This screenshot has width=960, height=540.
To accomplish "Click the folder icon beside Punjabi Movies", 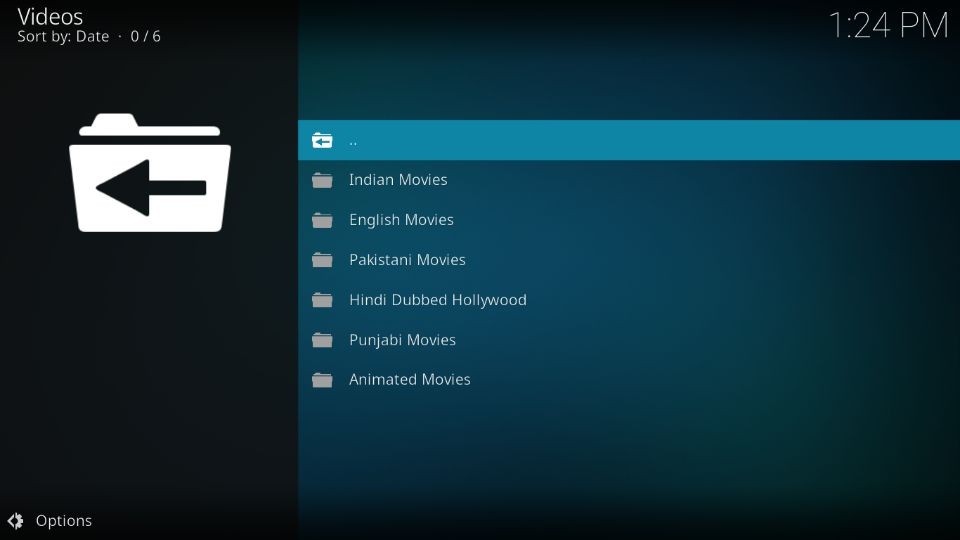I will [x=322, y=340].
